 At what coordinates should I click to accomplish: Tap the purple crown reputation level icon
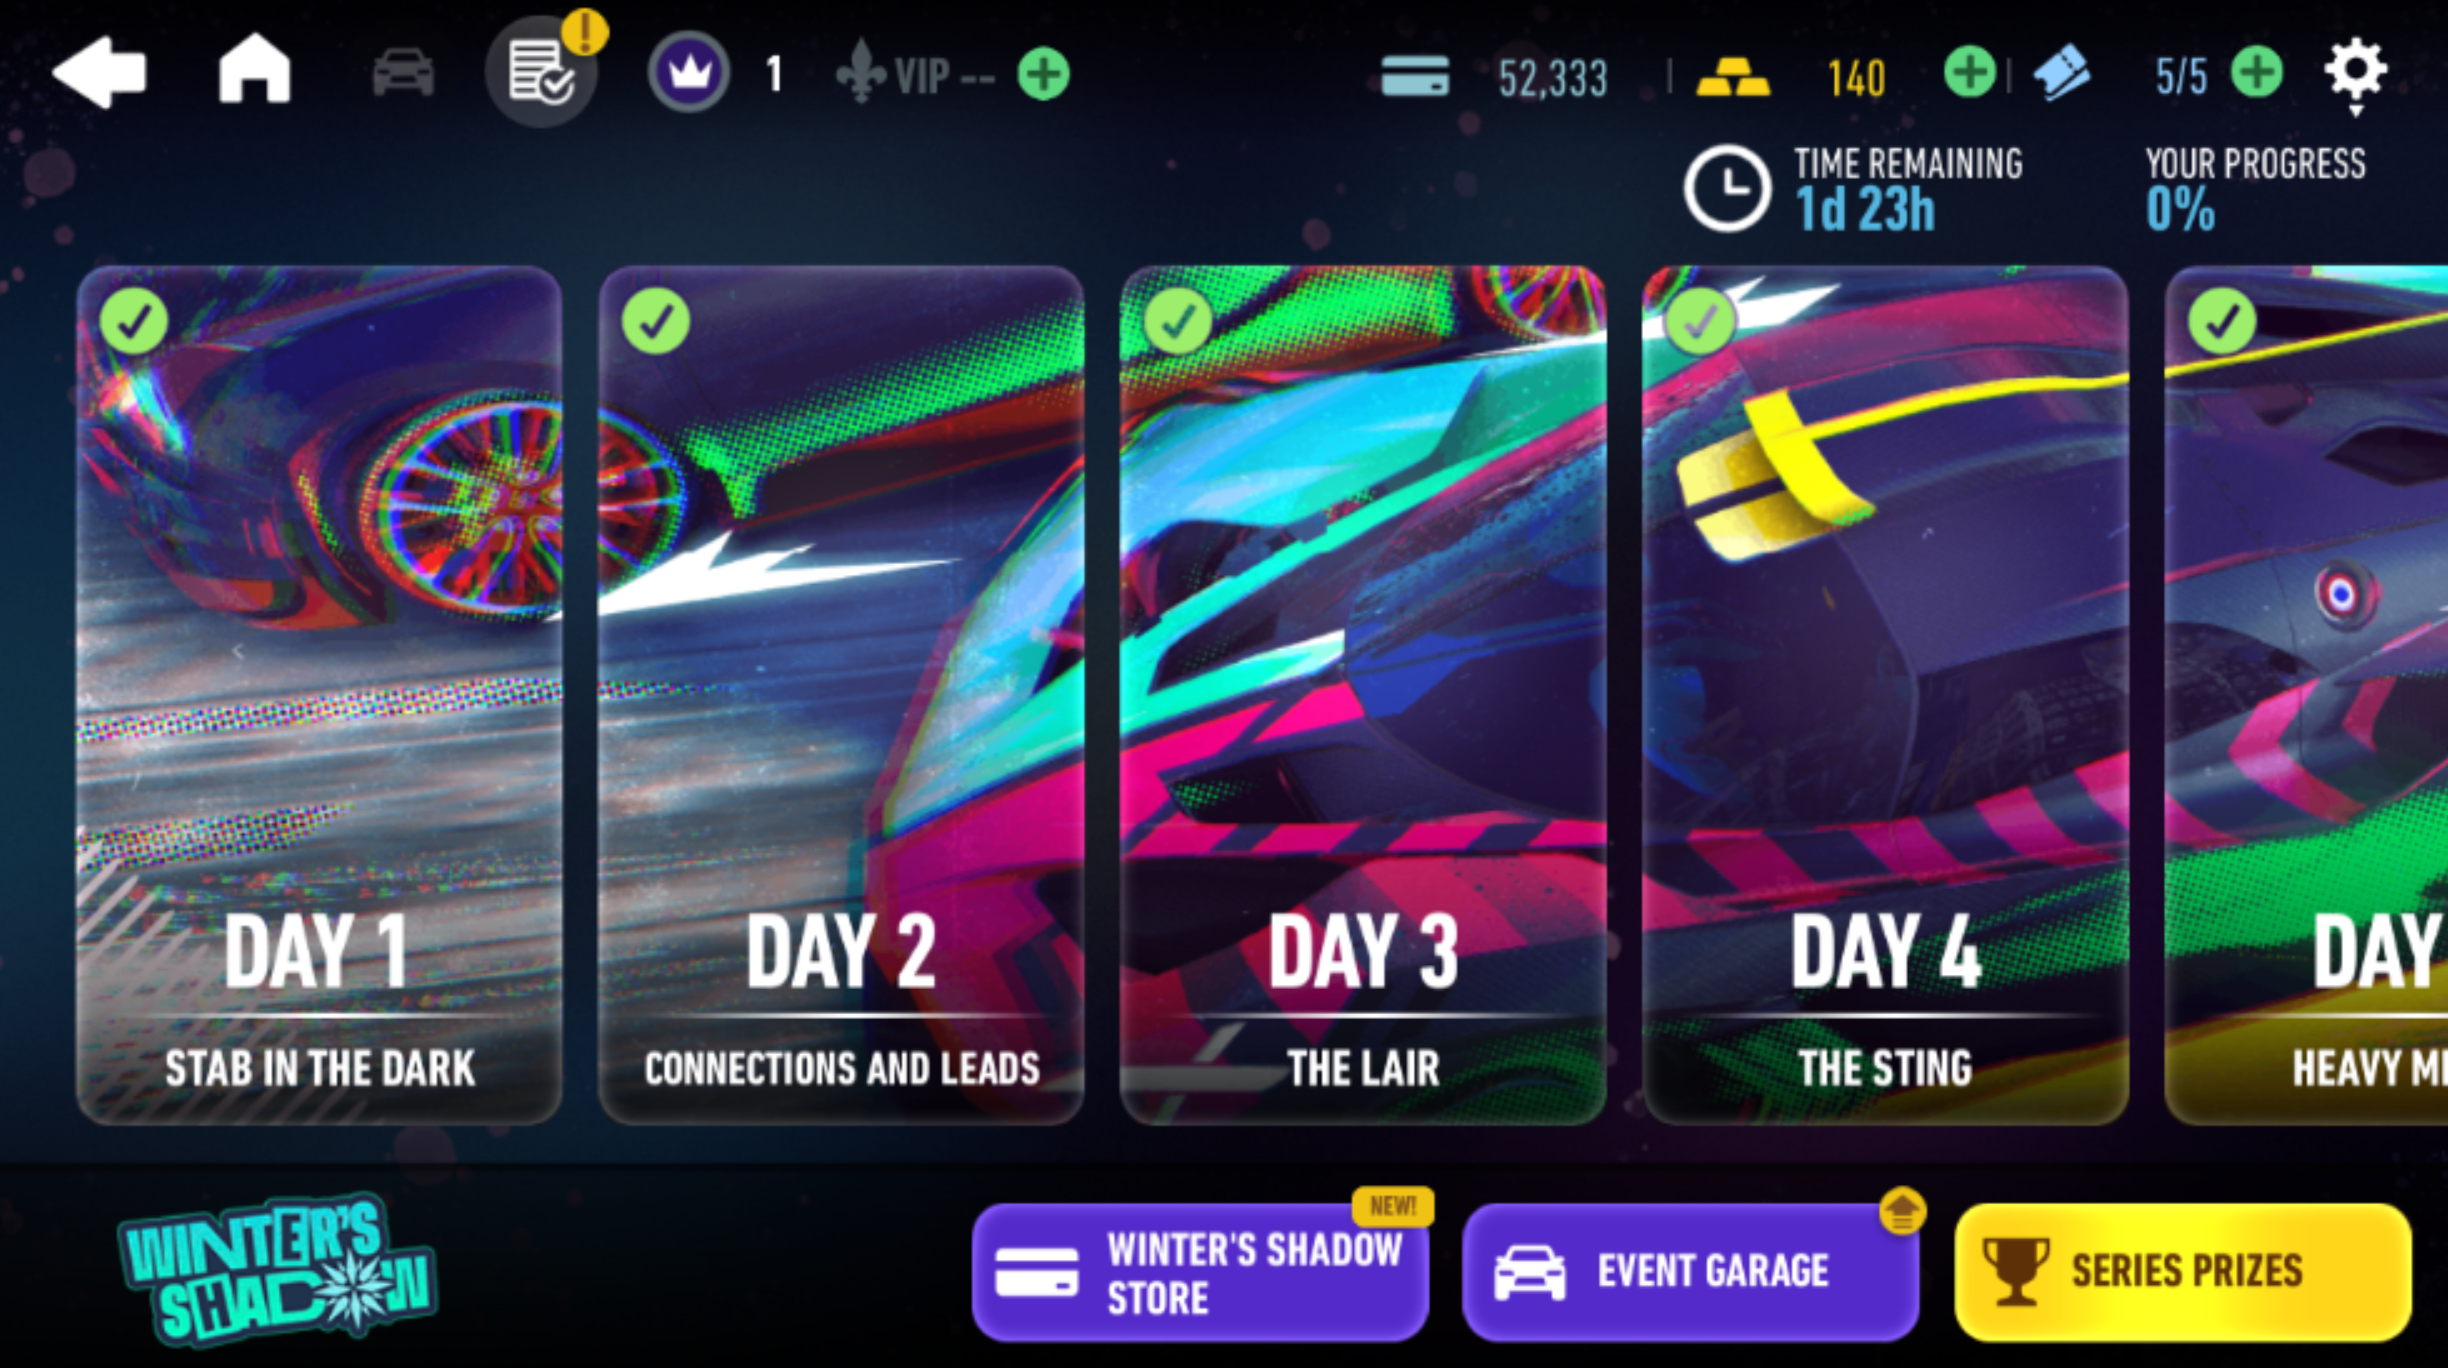688,72
